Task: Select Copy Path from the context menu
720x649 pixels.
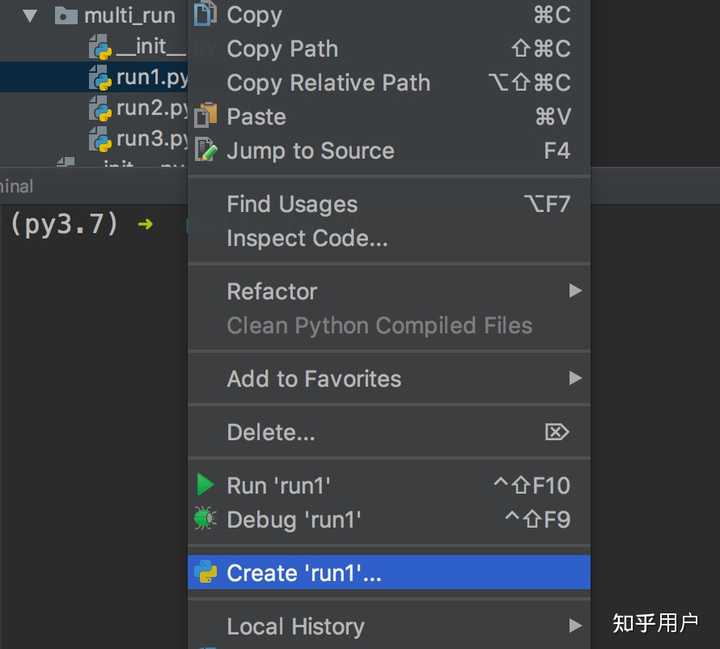Action: click(282, 49)
